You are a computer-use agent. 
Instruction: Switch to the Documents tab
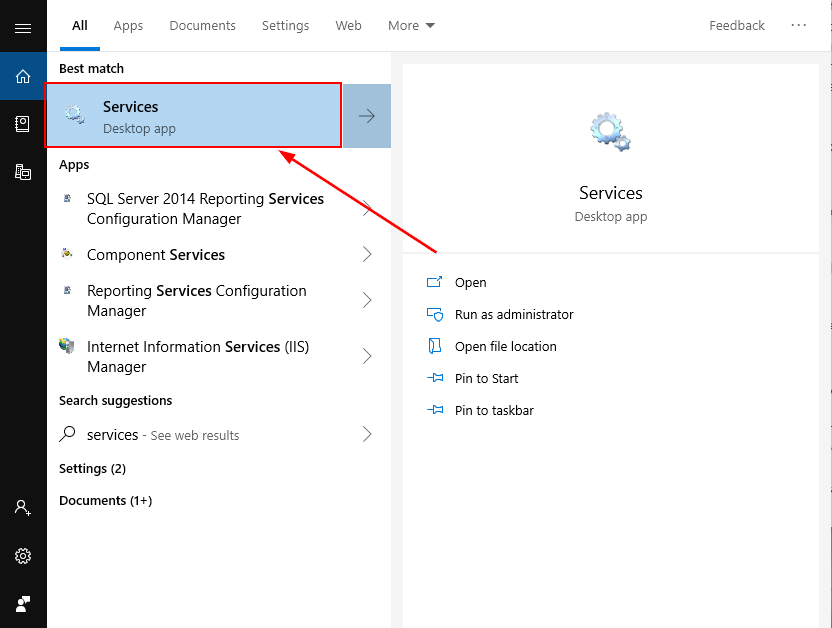(x=202, y=25)
